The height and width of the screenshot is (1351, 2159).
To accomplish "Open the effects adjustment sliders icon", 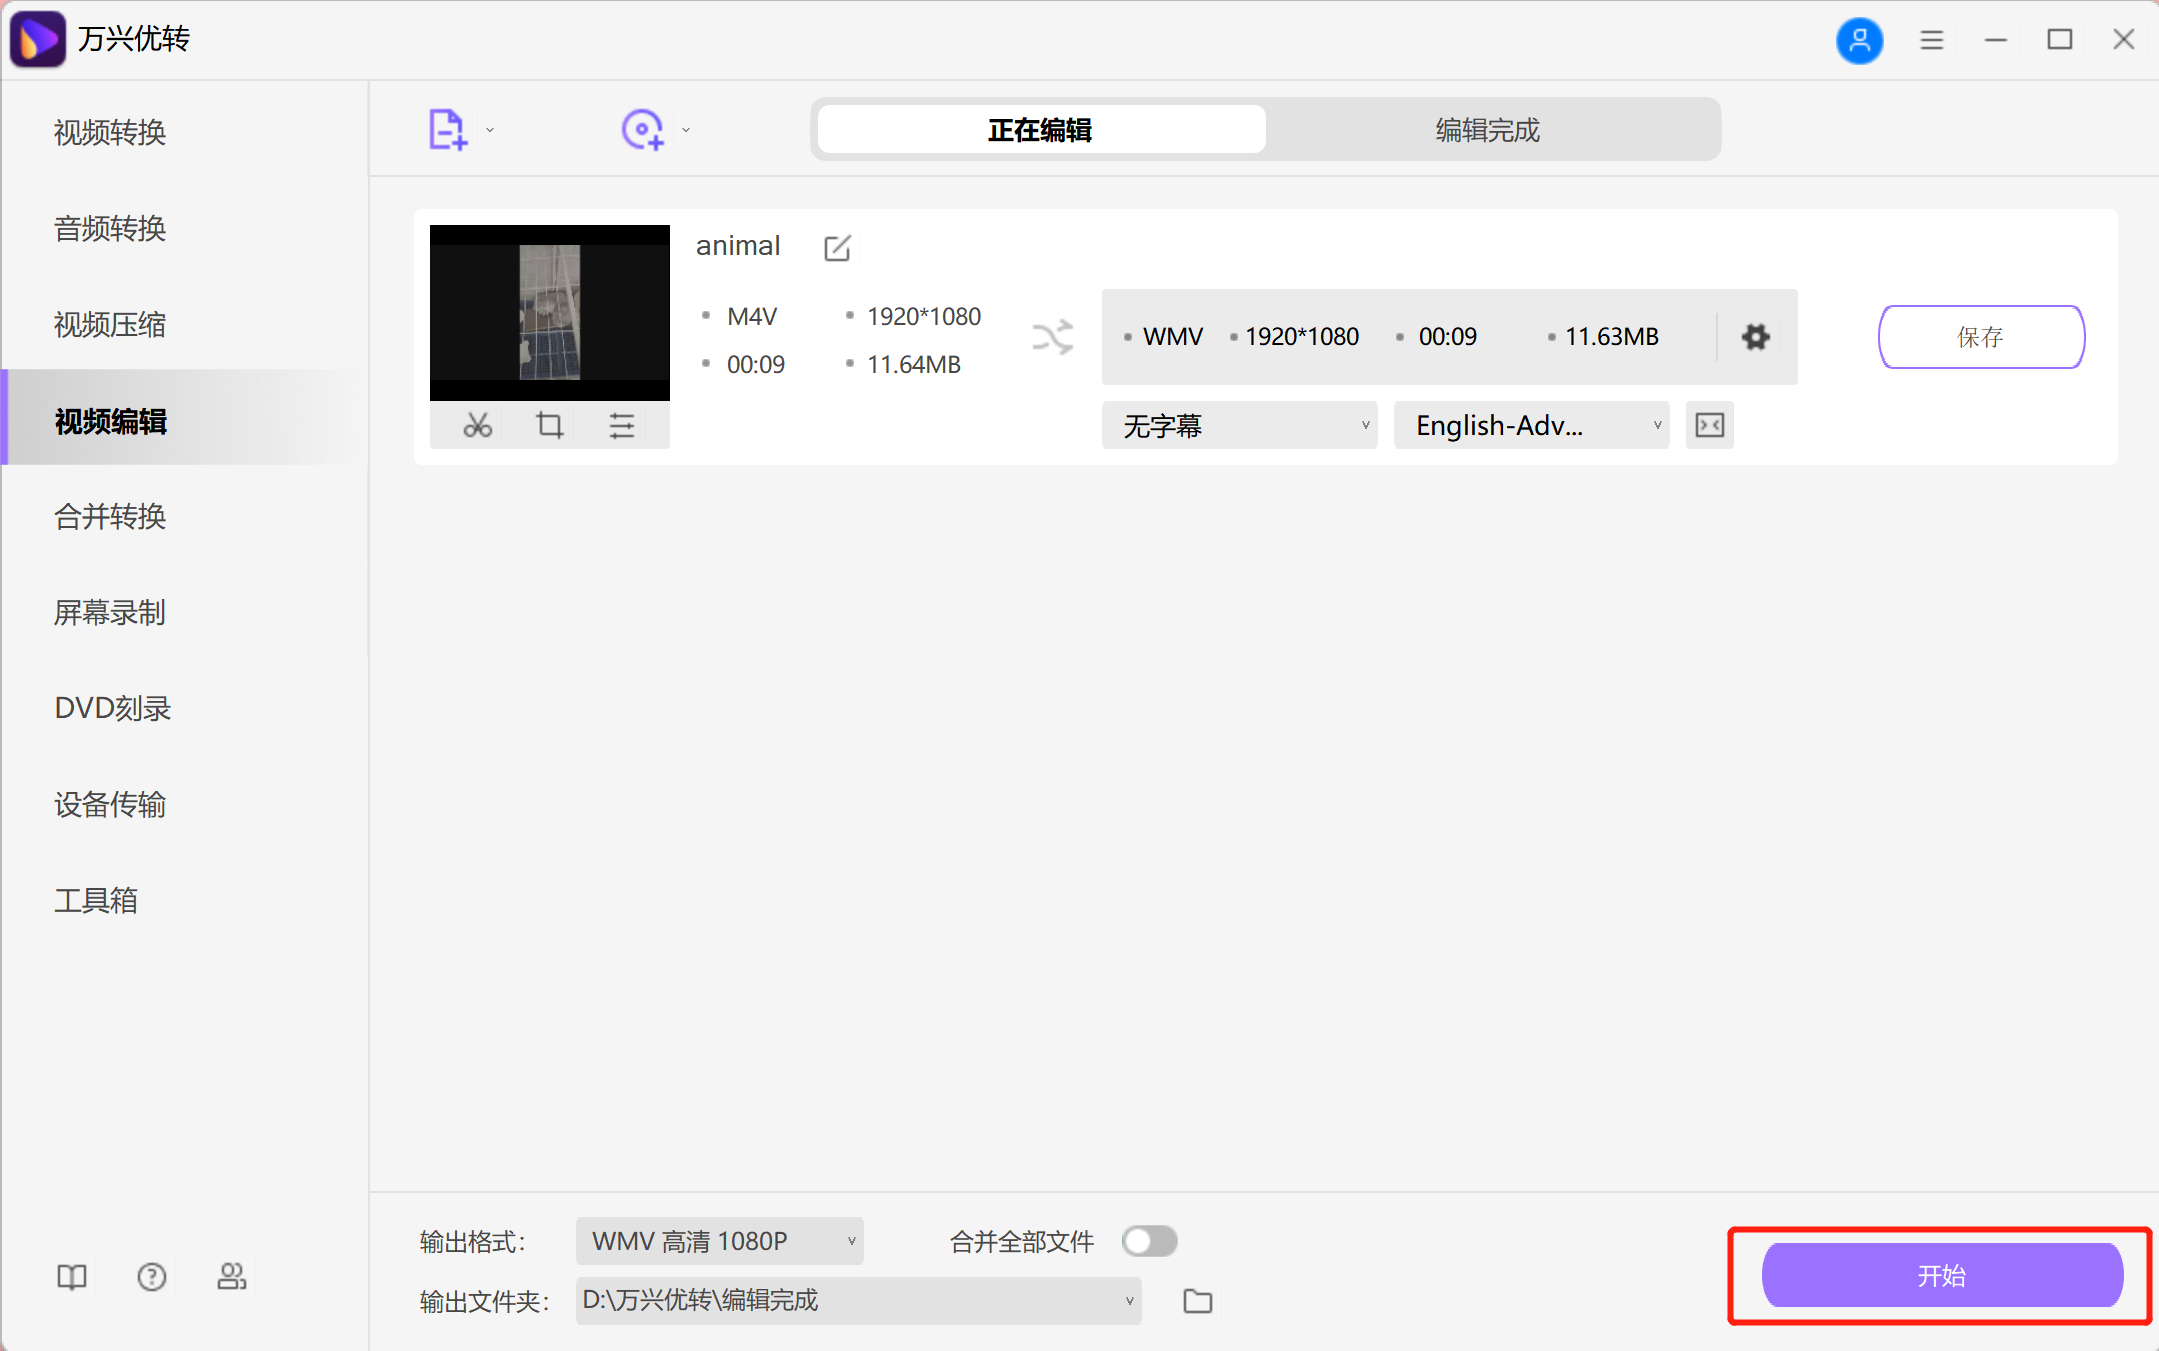I will coord(622,424).
